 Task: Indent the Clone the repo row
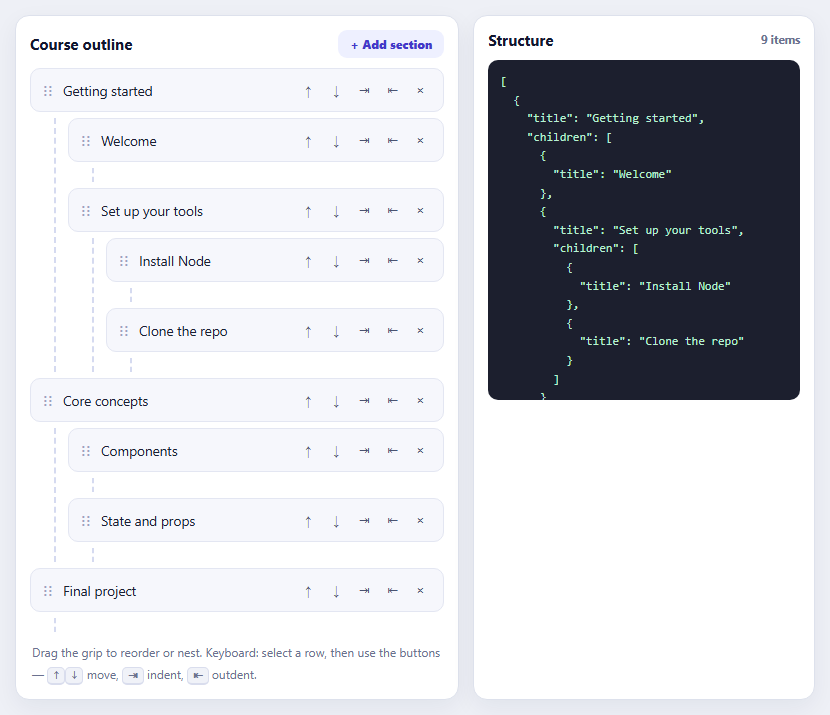(364, 331)
